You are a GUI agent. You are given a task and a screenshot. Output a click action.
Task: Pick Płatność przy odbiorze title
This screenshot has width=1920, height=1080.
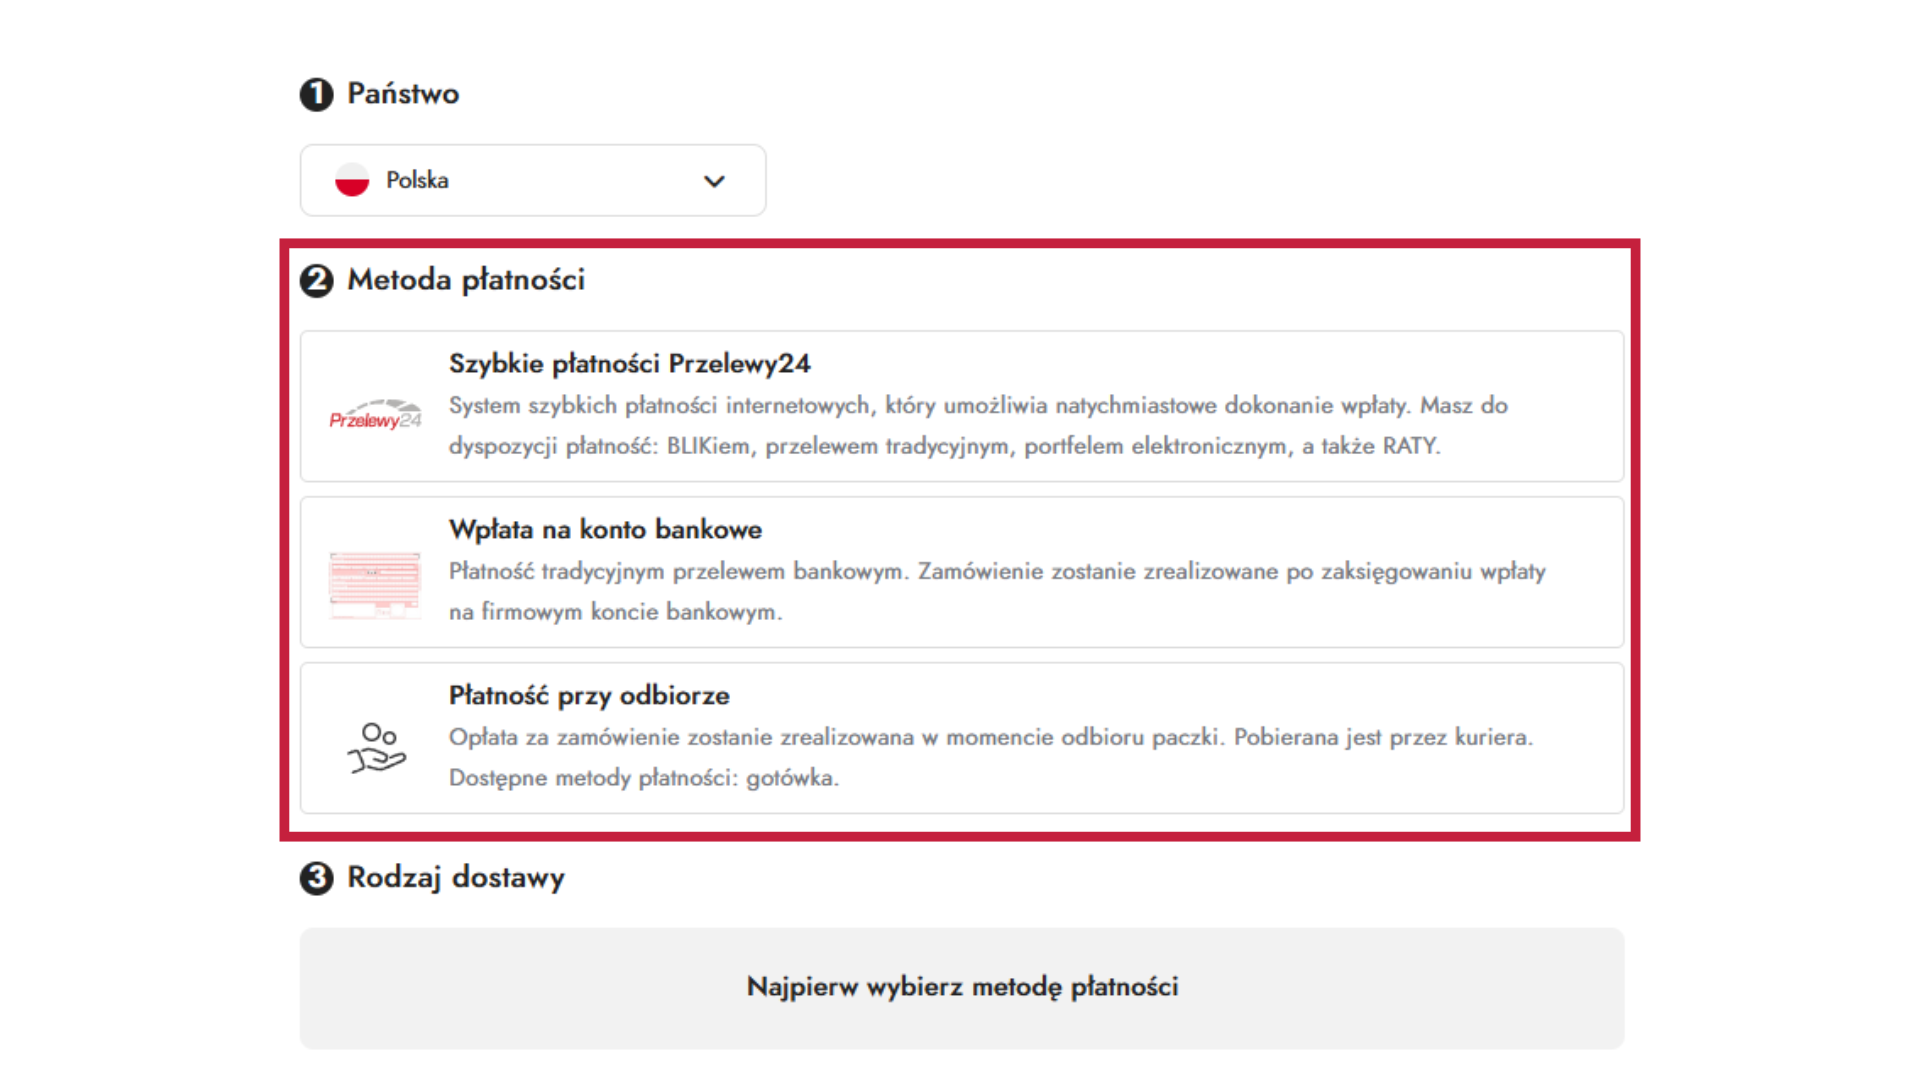tap(589, 696)
